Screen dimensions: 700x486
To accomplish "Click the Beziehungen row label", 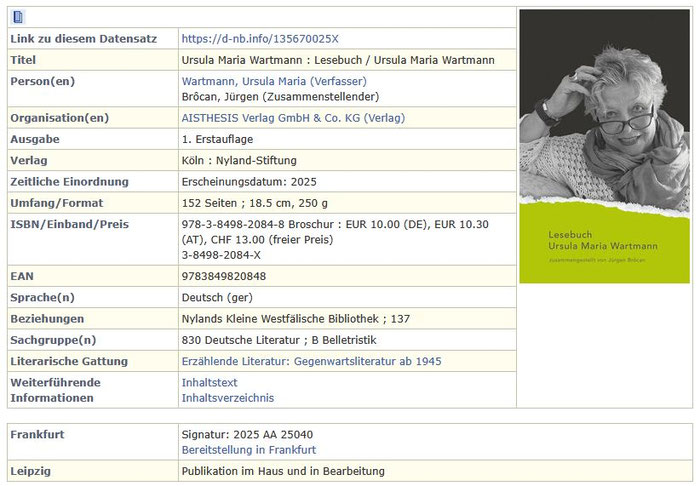I will pyautogui.click(x=47, y=319).
